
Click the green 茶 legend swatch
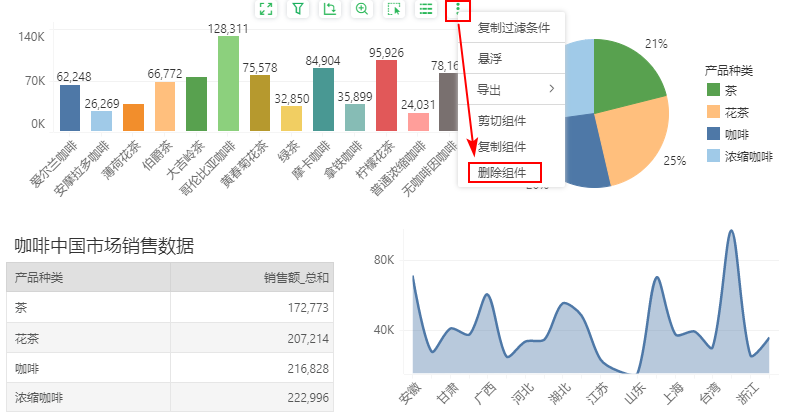tap(713, 90)
